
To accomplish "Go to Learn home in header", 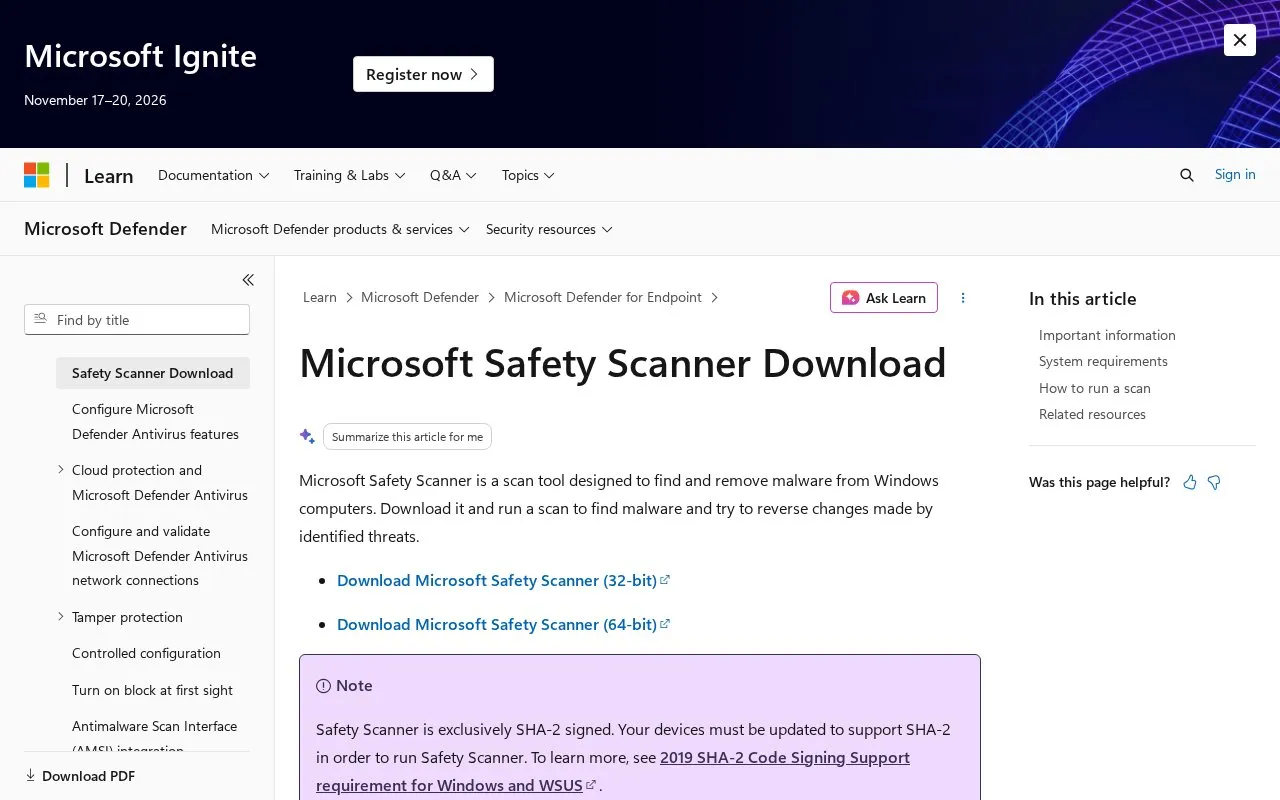I will click(108, 176).
